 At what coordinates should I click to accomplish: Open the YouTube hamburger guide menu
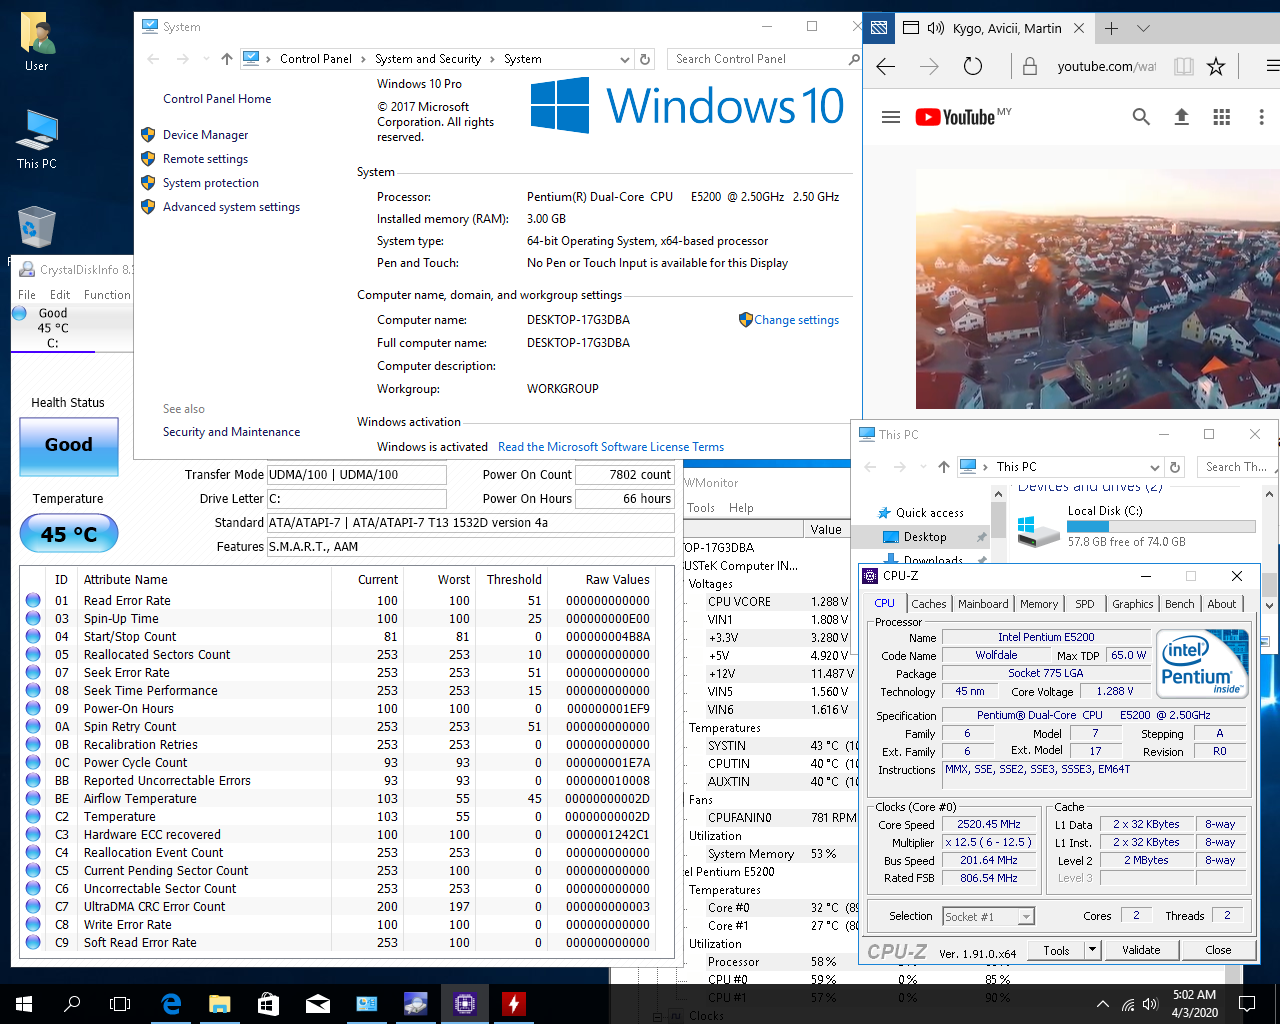click(890, 117)
